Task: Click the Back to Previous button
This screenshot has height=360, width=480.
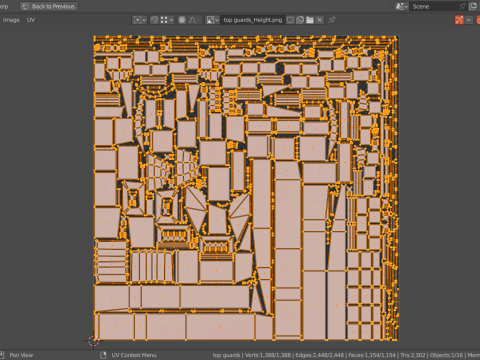Action: (x=49, y=6)
